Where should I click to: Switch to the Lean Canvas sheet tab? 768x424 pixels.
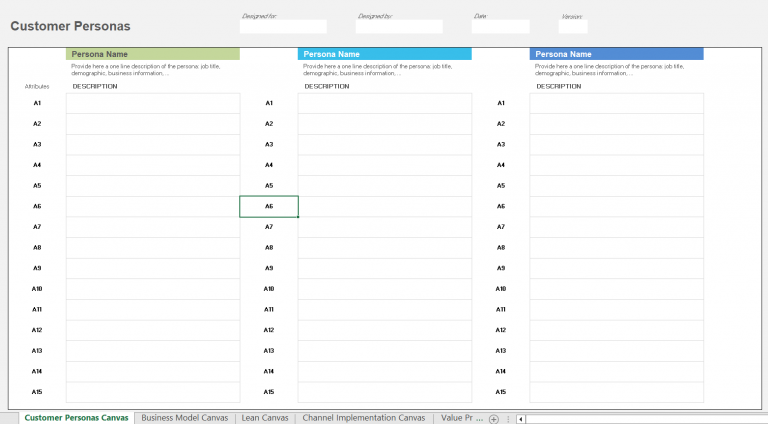coord(266,418)
